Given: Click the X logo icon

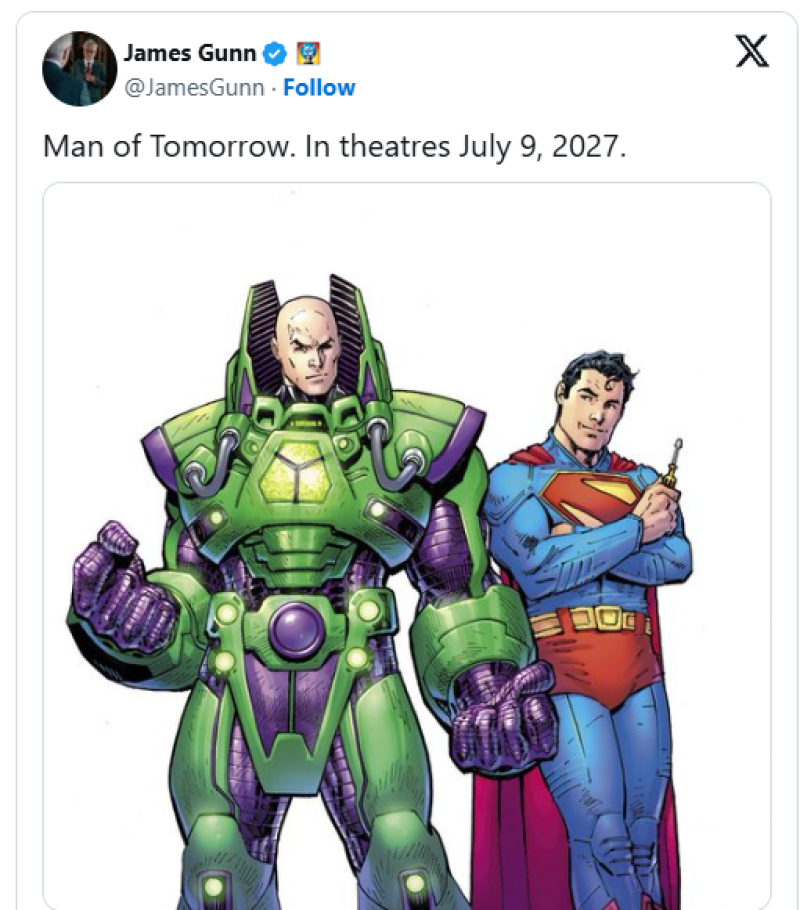Looking at the screenshot, I should (x=751, y=52).
